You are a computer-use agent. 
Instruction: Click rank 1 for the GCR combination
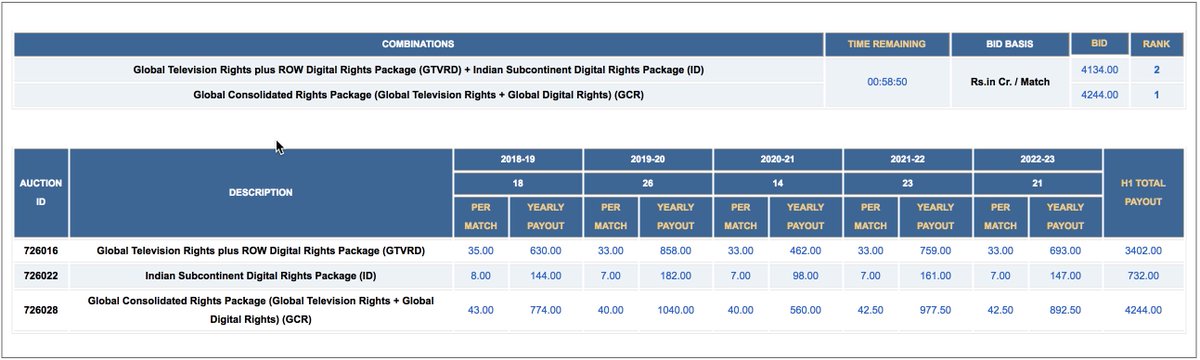coord(1156,95)
